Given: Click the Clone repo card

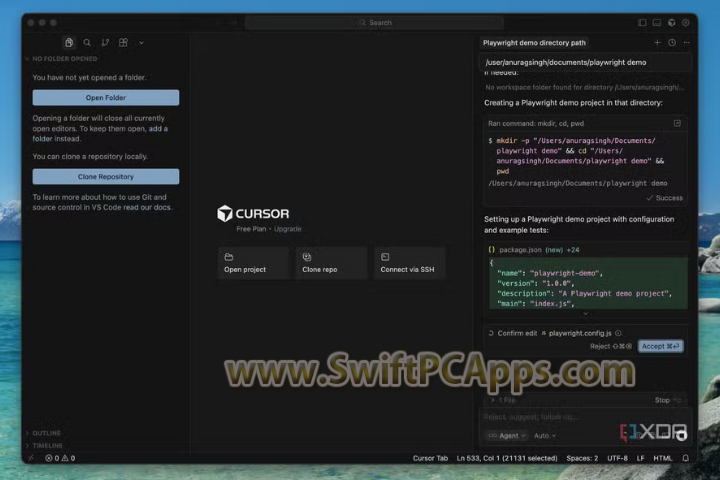Looking at the screenshot, I should pyautogui.click(x=332, y=263).
